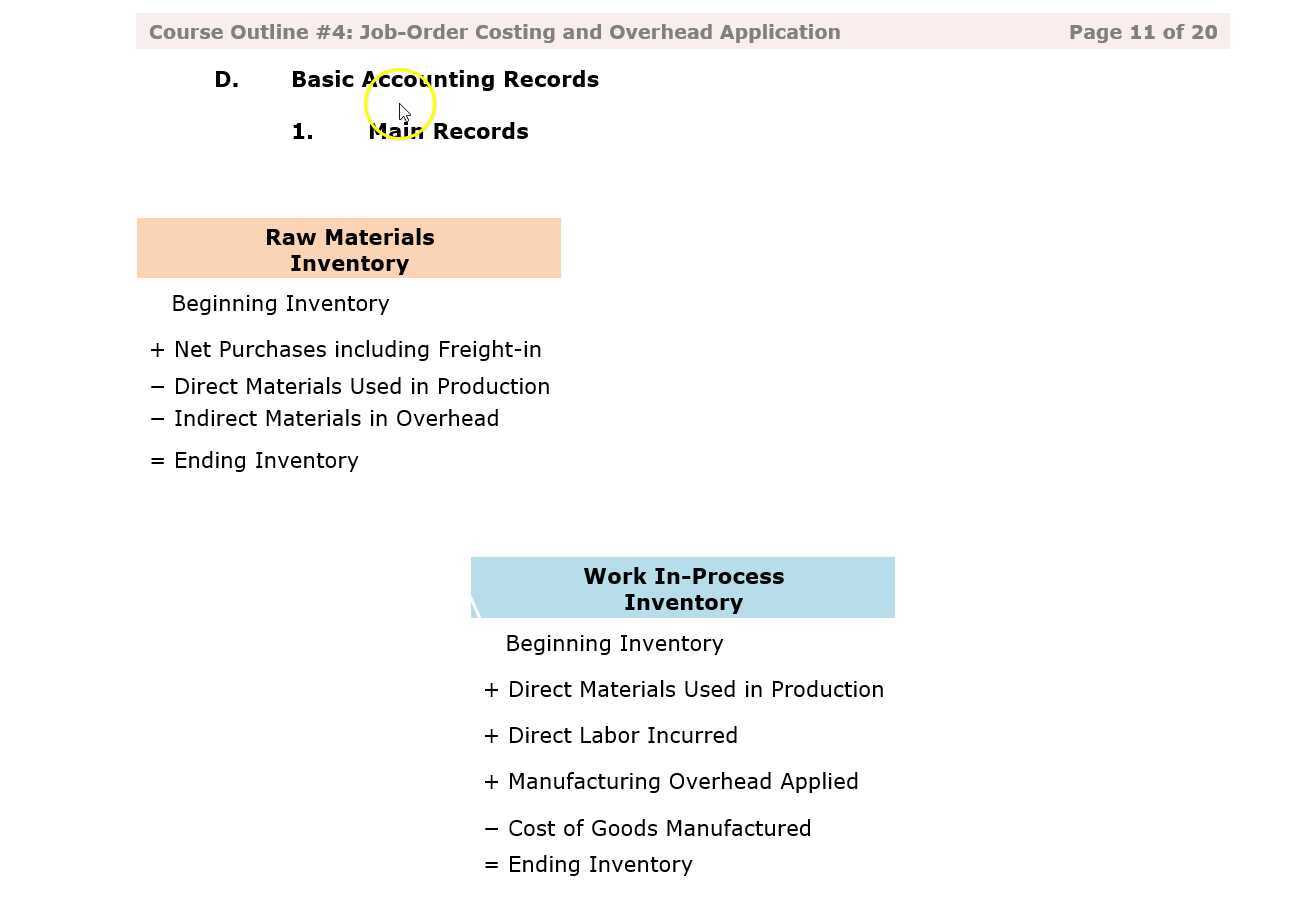Click the Cost of Goods Manufactured line
Viewport: 1306px width, 914px height.
(x=660, y=828)
